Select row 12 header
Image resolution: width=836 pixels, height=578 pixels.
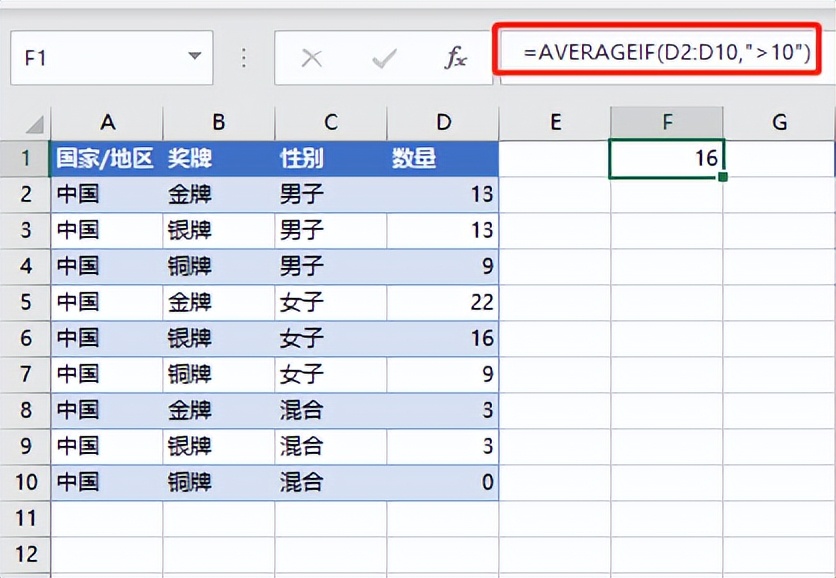26,555
